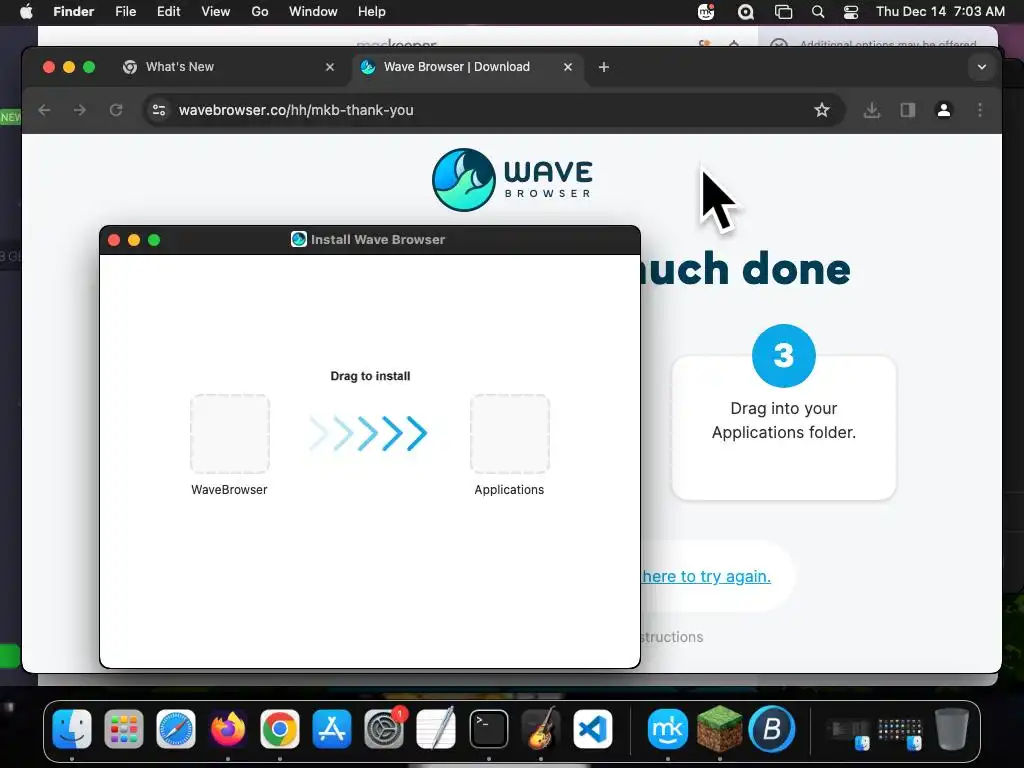Open MacKeeper app in the dock
Viewport: 1024px width, 768px height.
[x=667, y=729]
